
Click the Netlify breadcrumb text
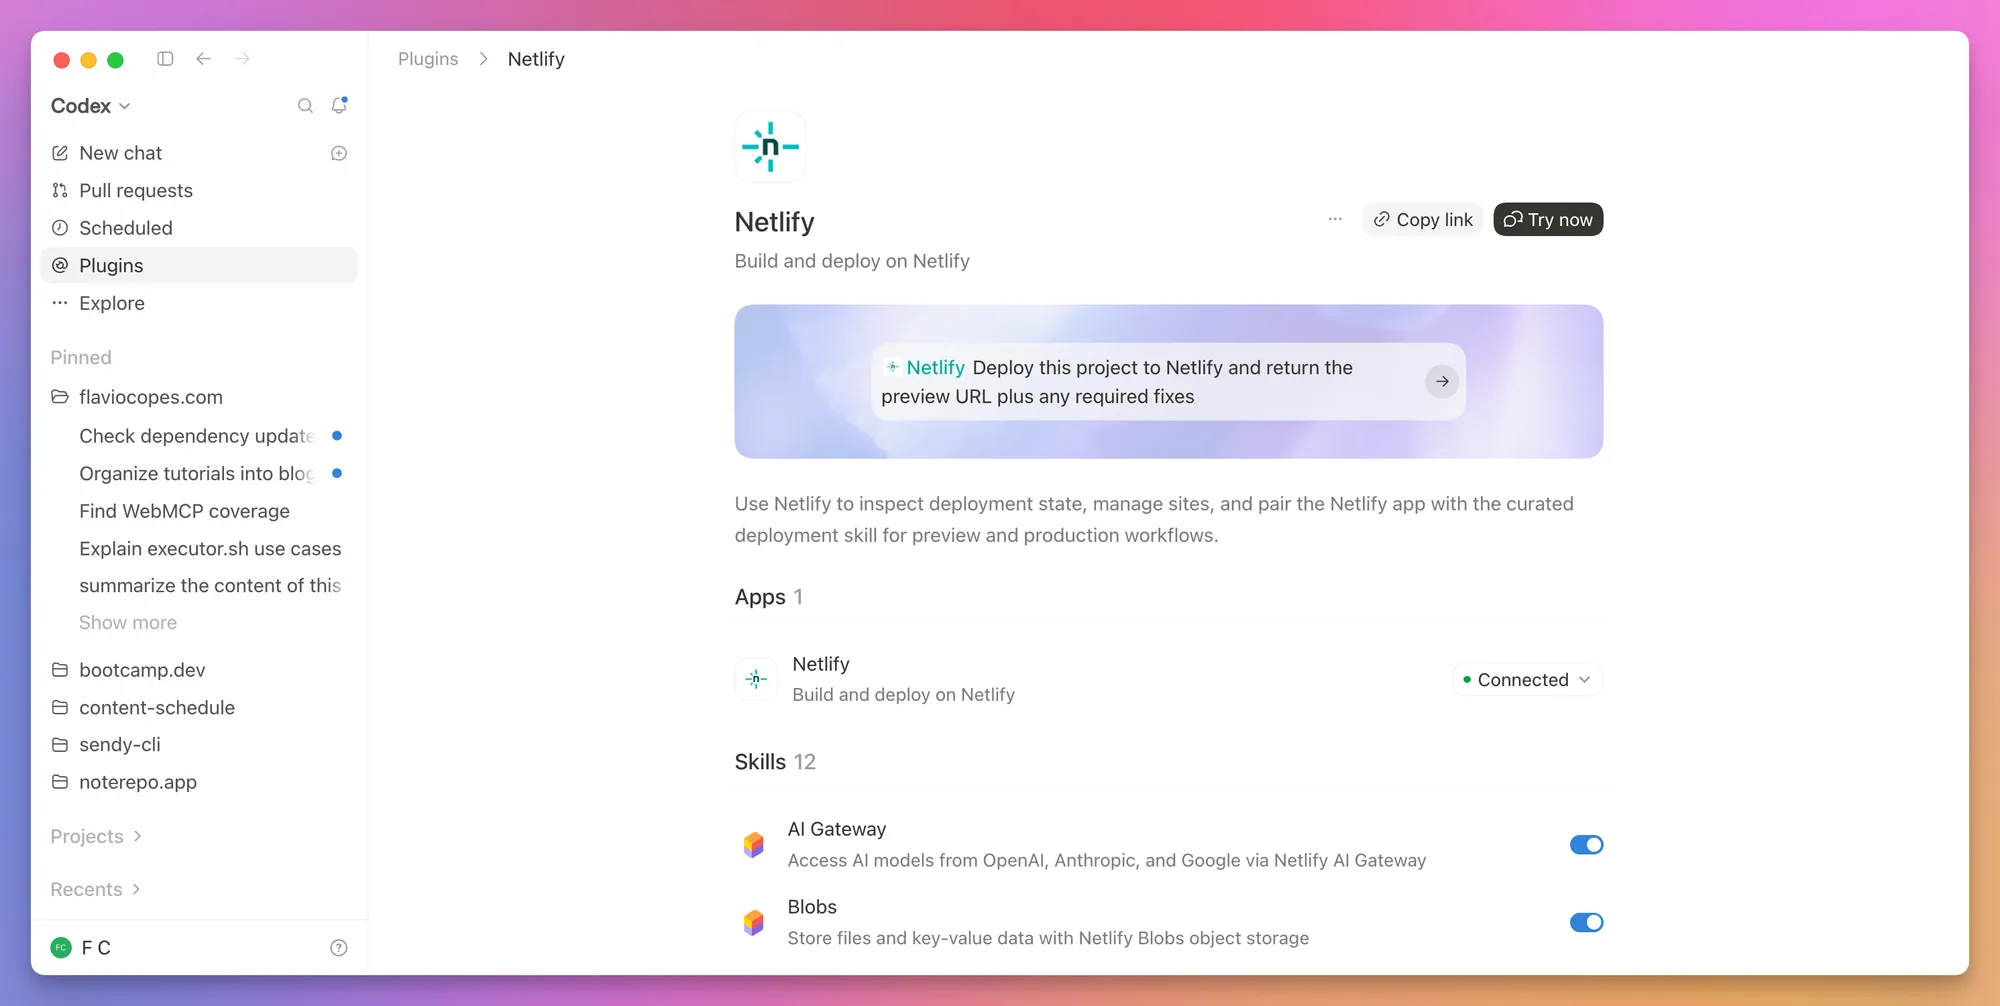coord(536,59)
